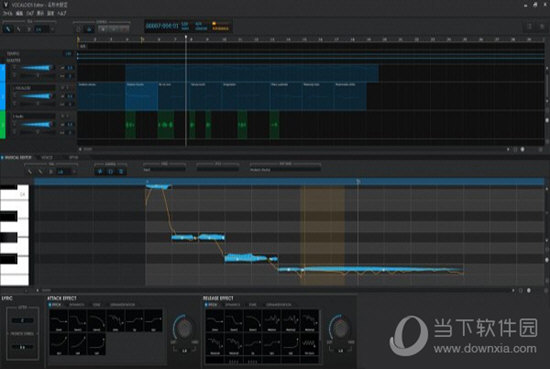Switch to the STYLE tab
This screenshot has width=550, height=369.
tap(74, 158)
